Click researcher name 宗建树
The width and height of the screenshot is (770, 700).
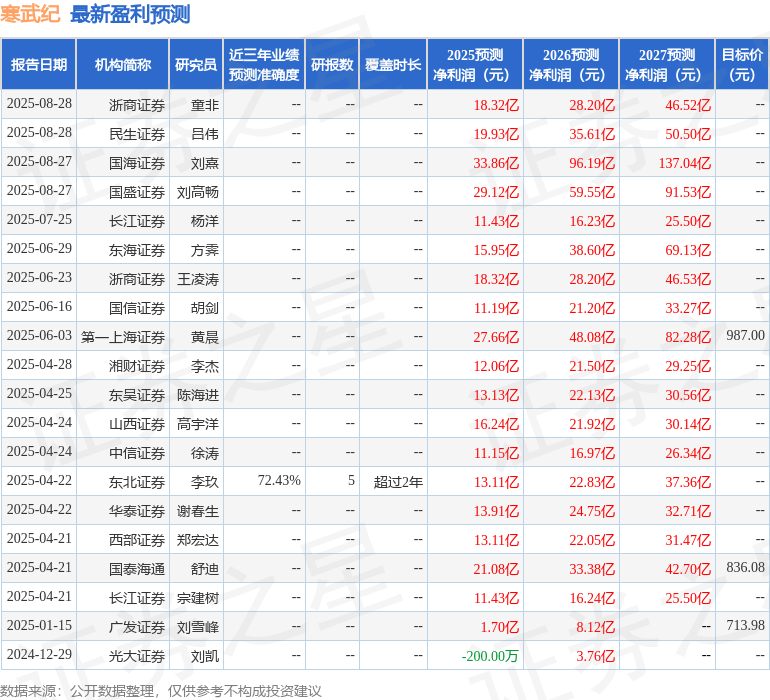(x=198, y=598)
